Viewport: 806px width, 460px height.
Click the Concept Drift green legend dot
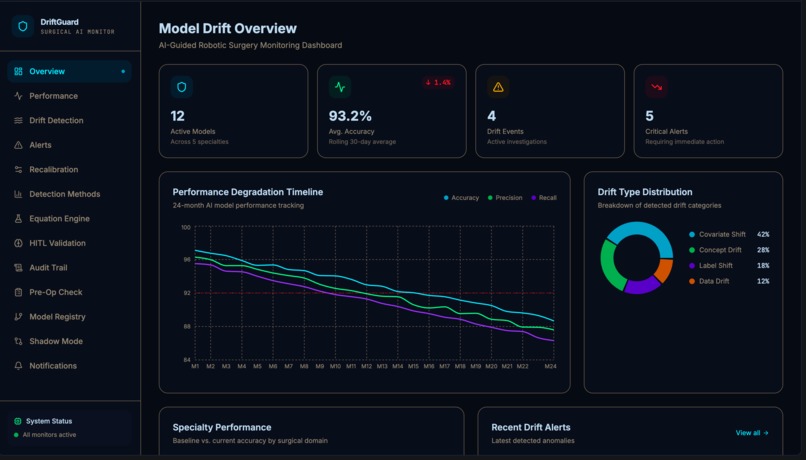(x=692, y=250)
